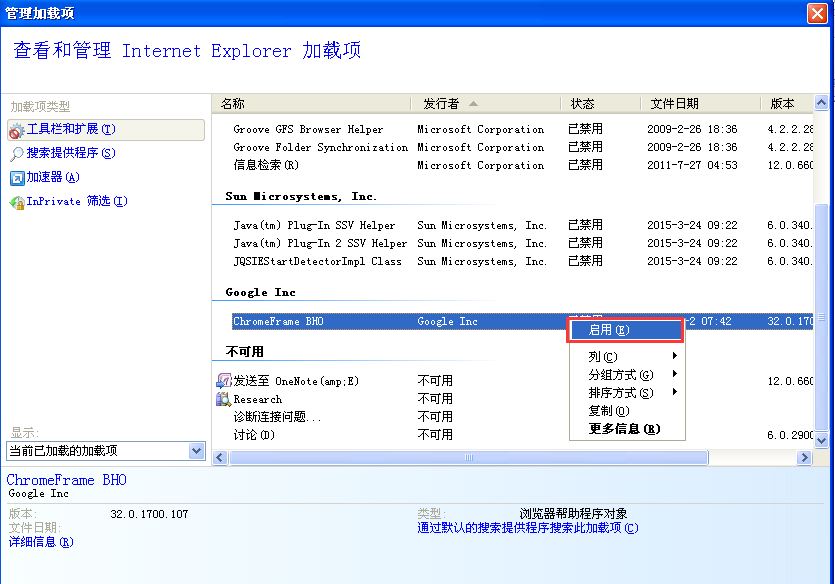This screenshot has height=584, width=835.
Task: Click the vertical scrollbar up arrow
Action: [822, 103]
